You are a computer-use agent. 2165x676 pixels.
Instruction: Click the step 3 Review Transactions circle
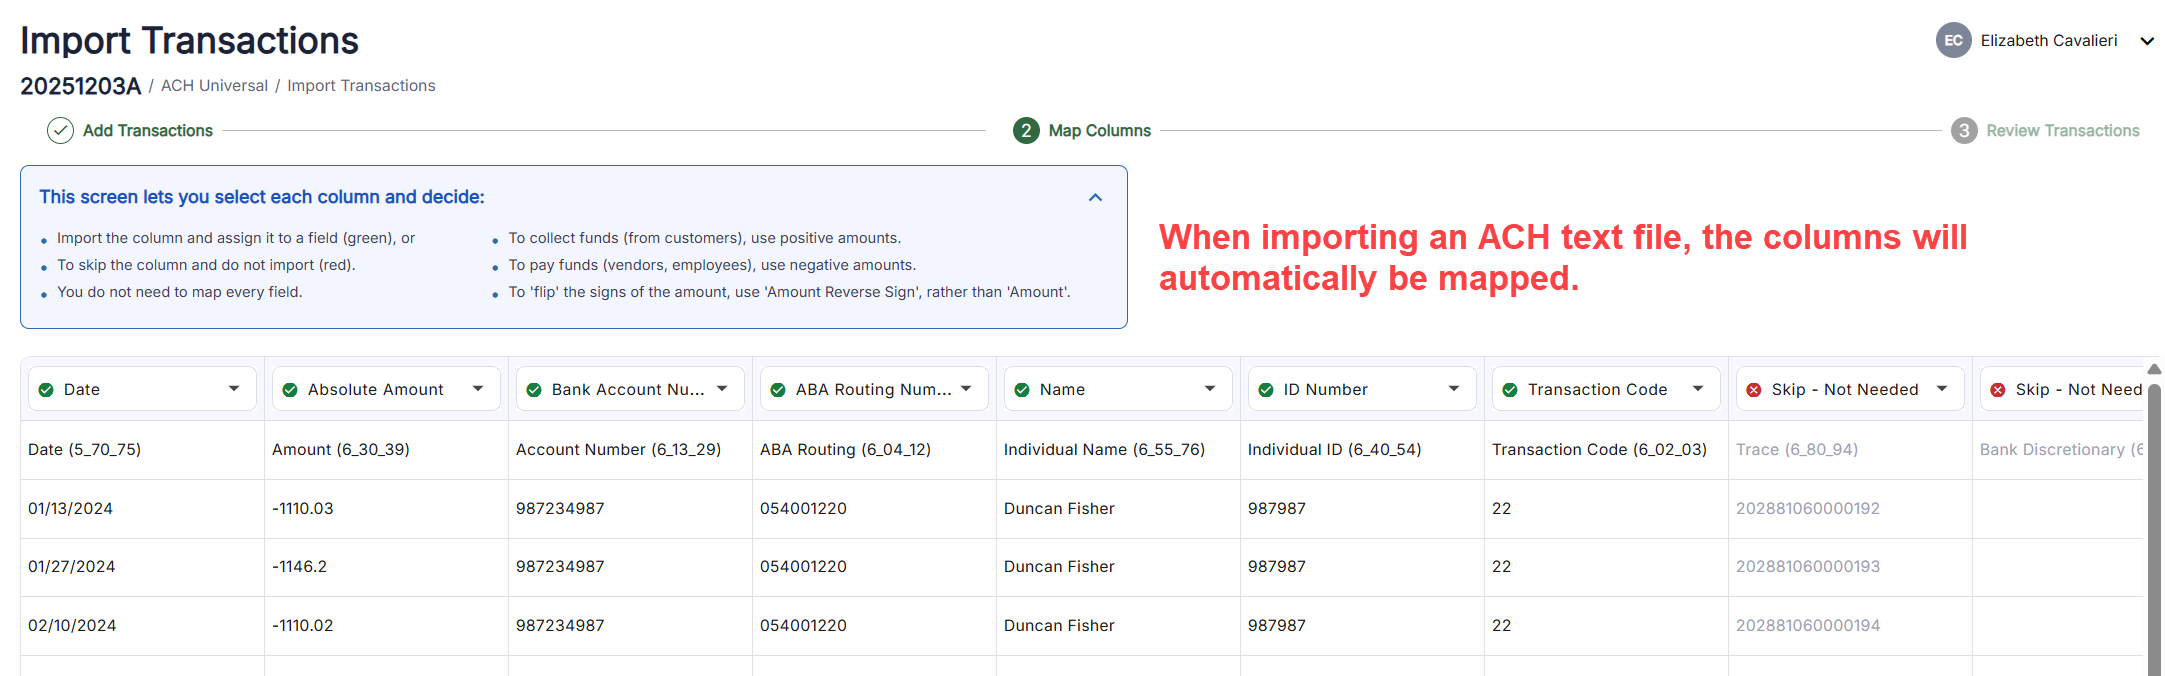[x=1964, y=131]
